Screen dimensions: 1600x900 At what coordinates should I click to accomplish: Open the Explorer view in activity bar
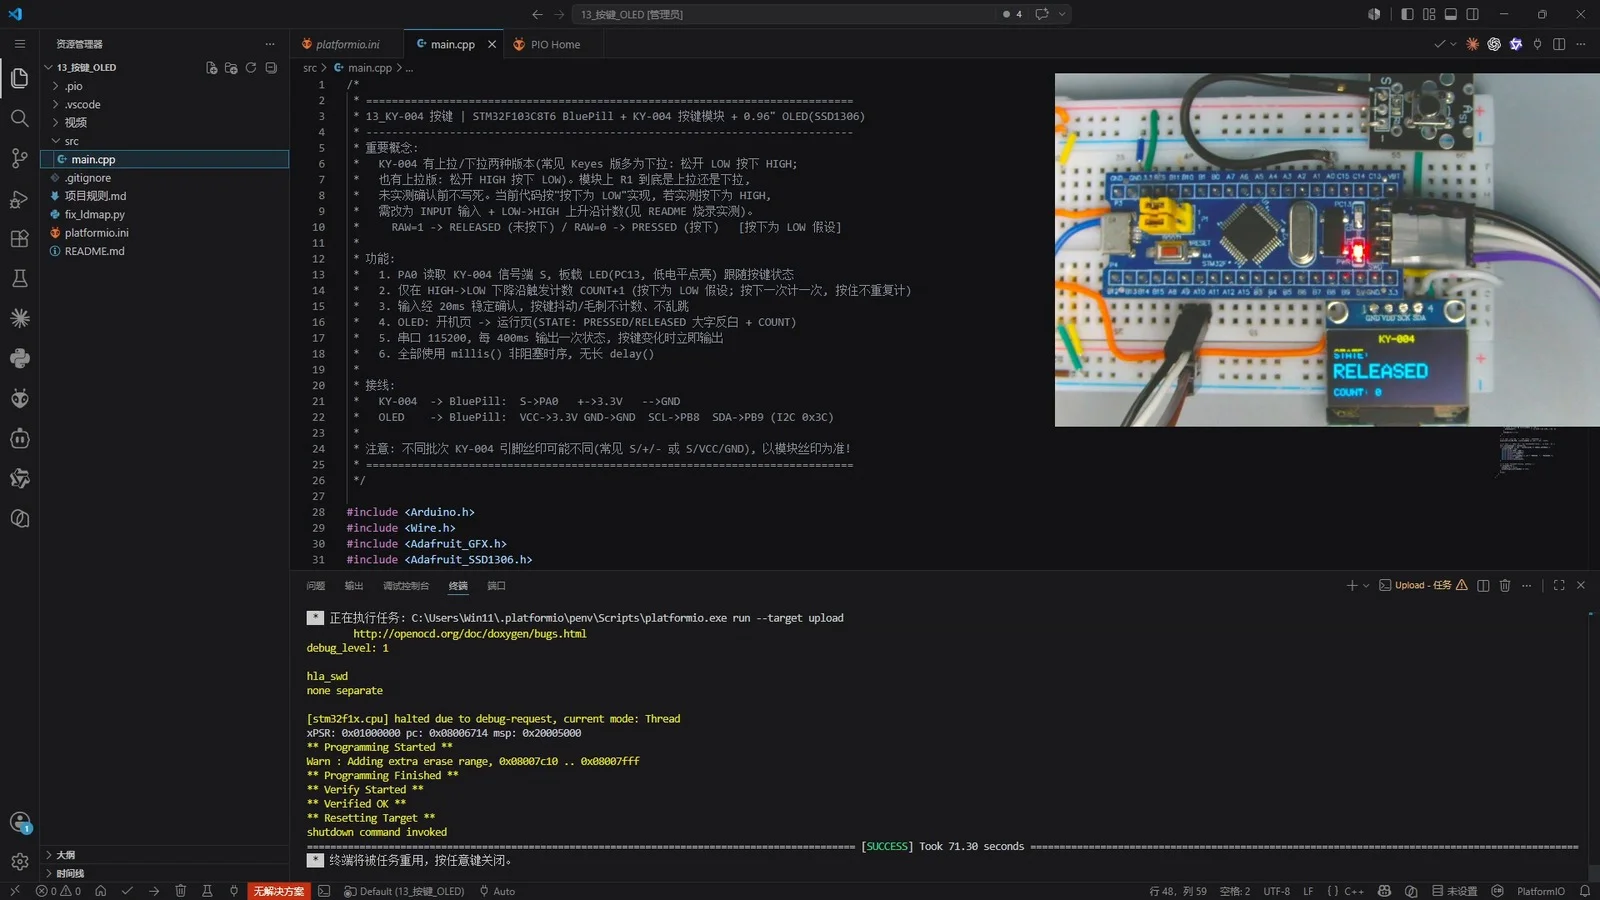coord(19,78)
